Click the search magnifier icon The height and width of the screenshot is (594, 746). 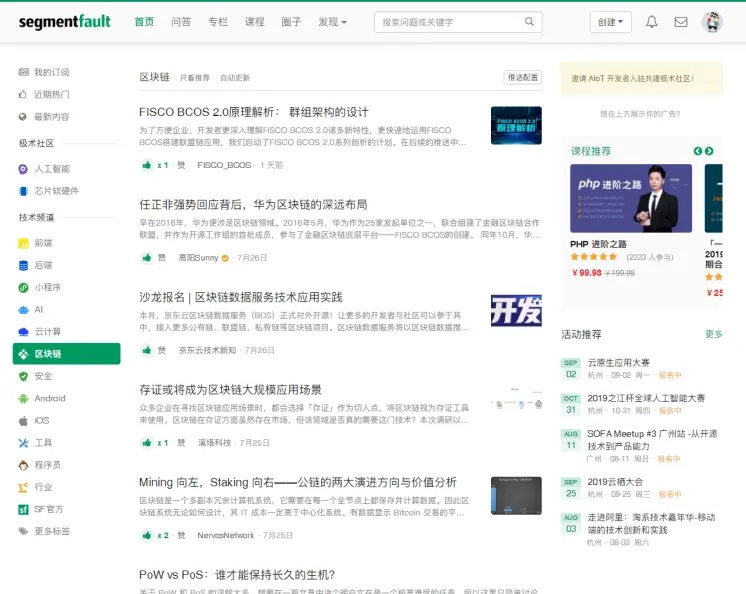point(529,22)
